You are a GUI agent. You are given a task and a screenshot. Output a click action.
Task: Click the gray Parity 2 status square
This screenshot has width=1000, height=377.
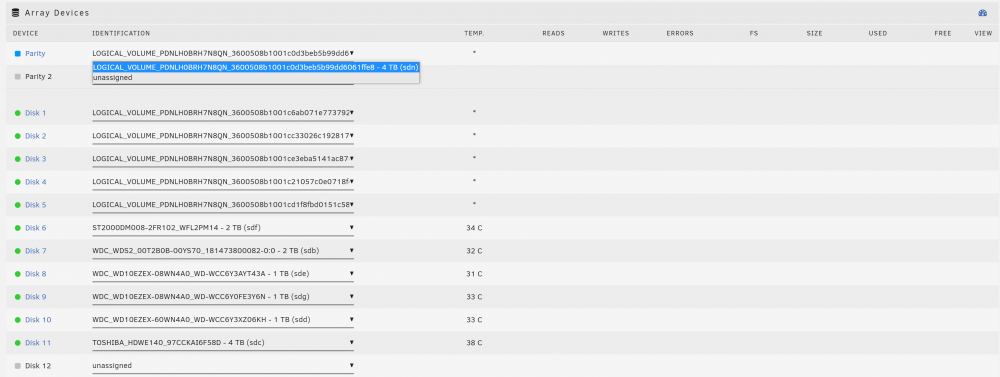click(18, 77)
